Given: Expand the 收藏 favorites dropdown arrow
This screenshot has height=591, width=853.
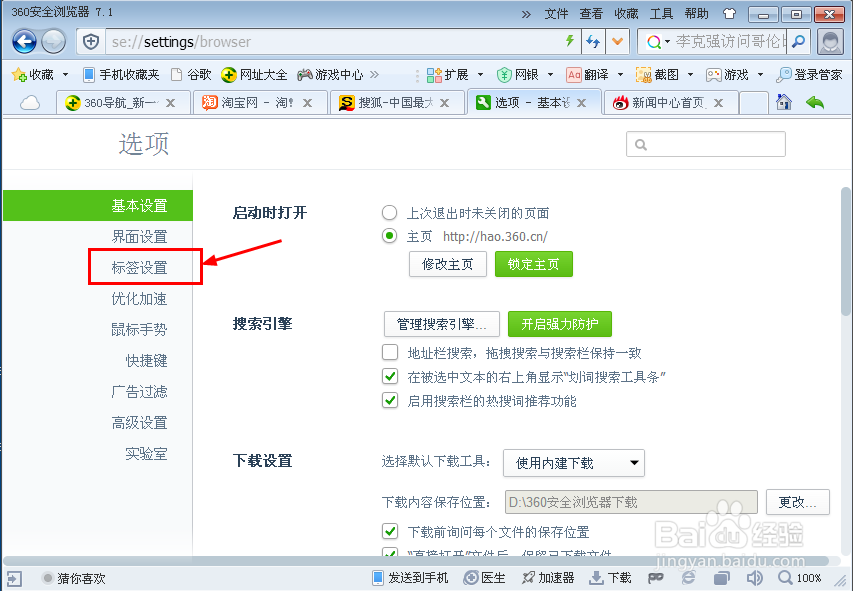Looking at the screenshot, I should [x=65, y=75].
